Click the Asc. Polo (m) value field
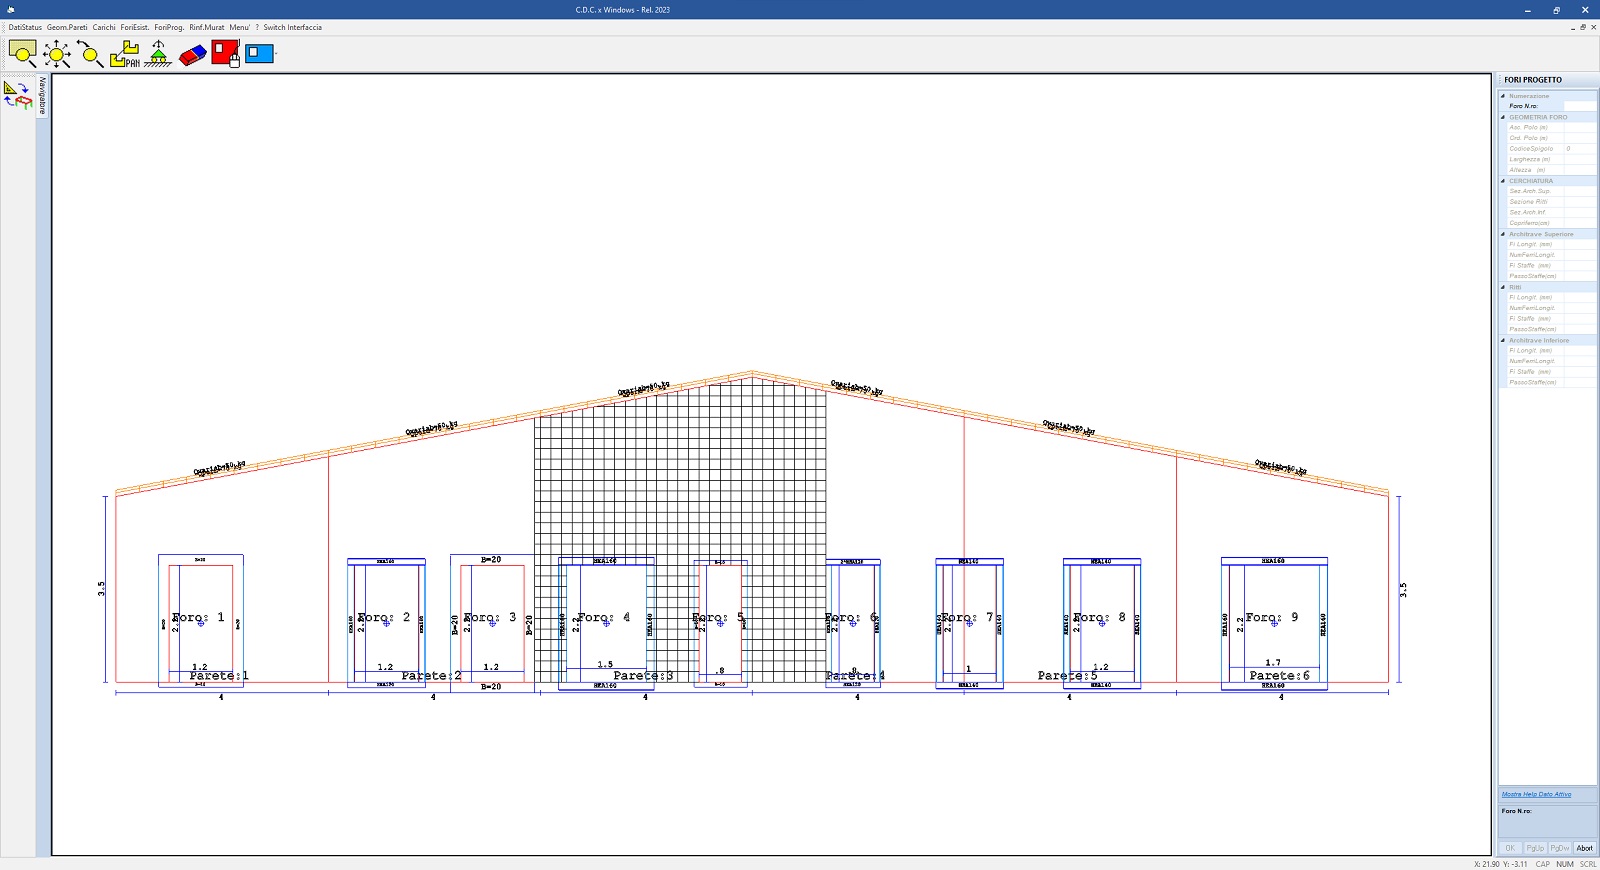 1580,127
